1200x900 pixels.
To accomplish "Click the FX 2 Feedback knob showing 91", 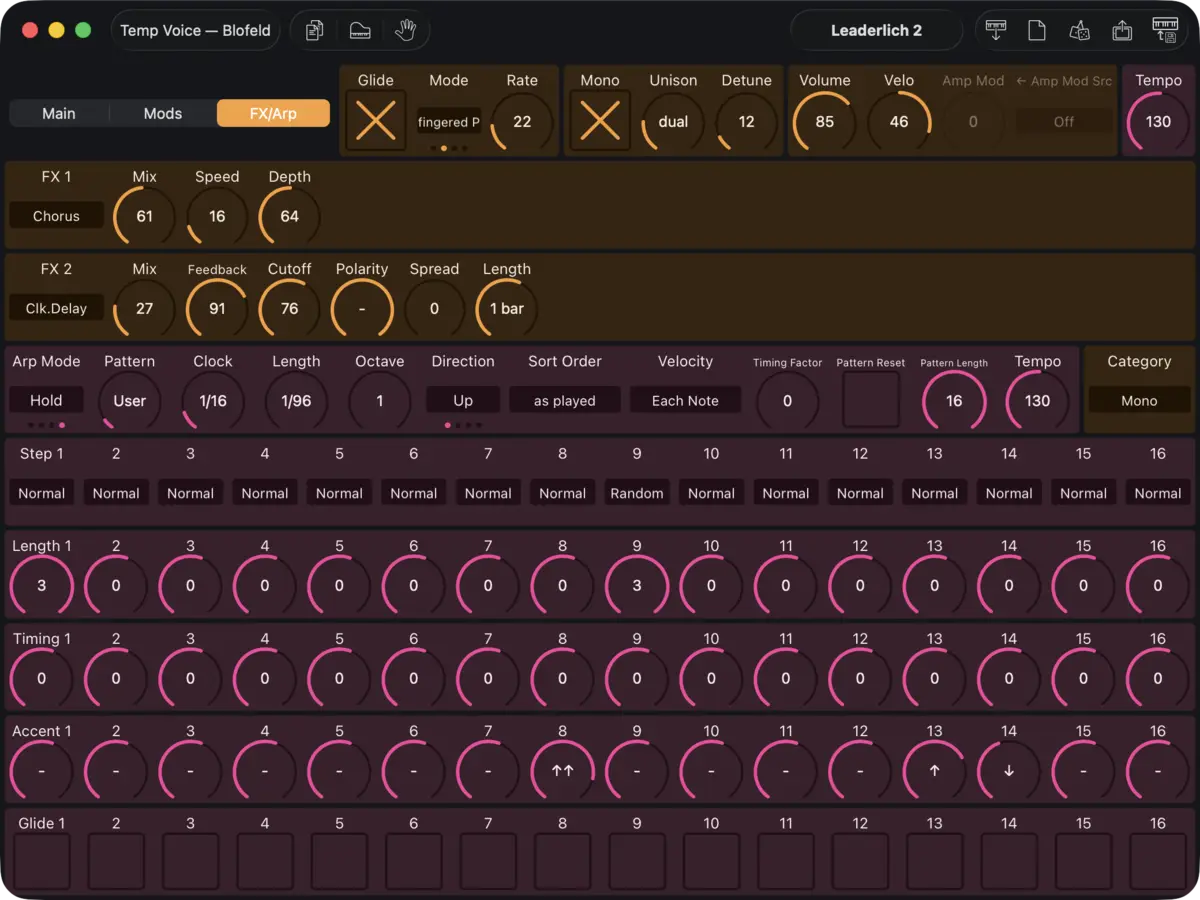I will coord(217,308).
